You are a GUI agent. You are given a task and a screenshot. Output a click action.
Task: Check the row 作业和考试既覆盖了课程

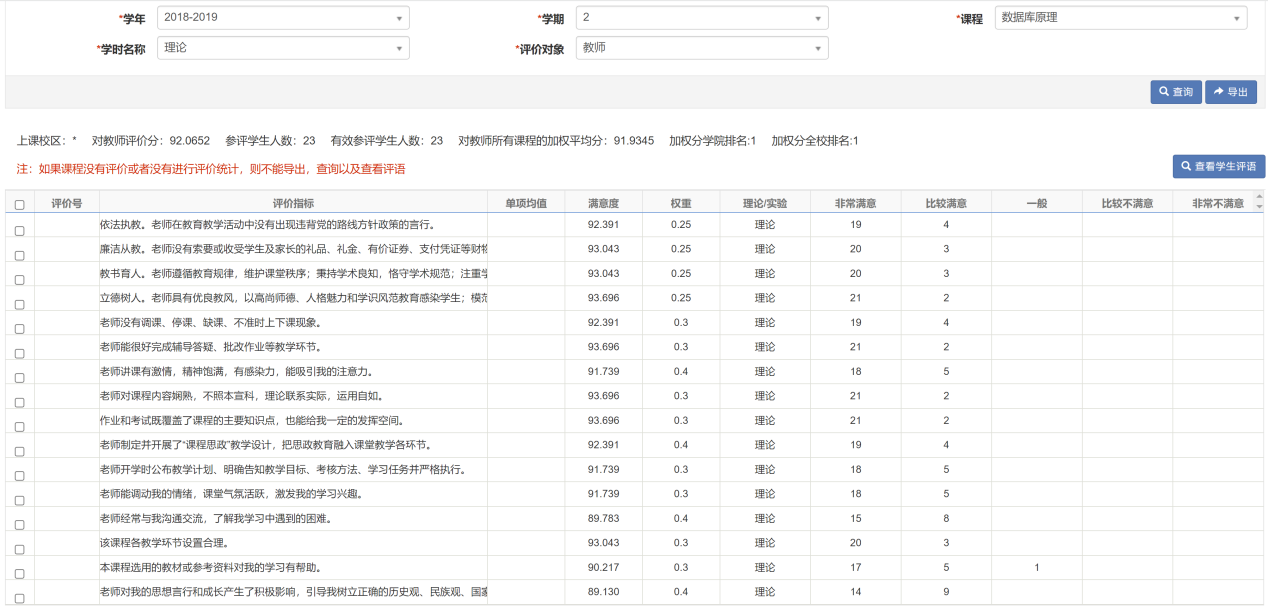click(19, 426)
